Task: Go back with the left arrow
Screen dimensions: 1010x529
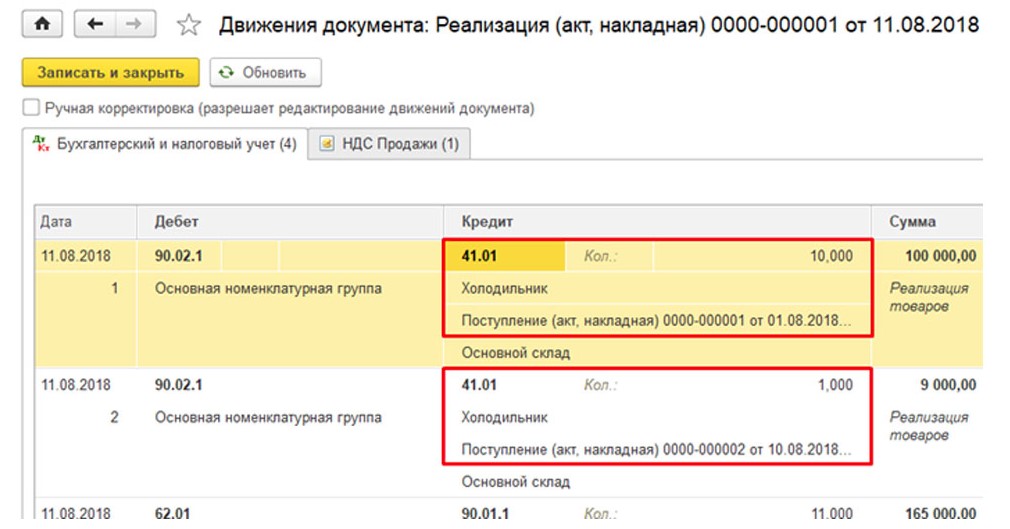Action: pyautogui.click(x=96, y=24)
